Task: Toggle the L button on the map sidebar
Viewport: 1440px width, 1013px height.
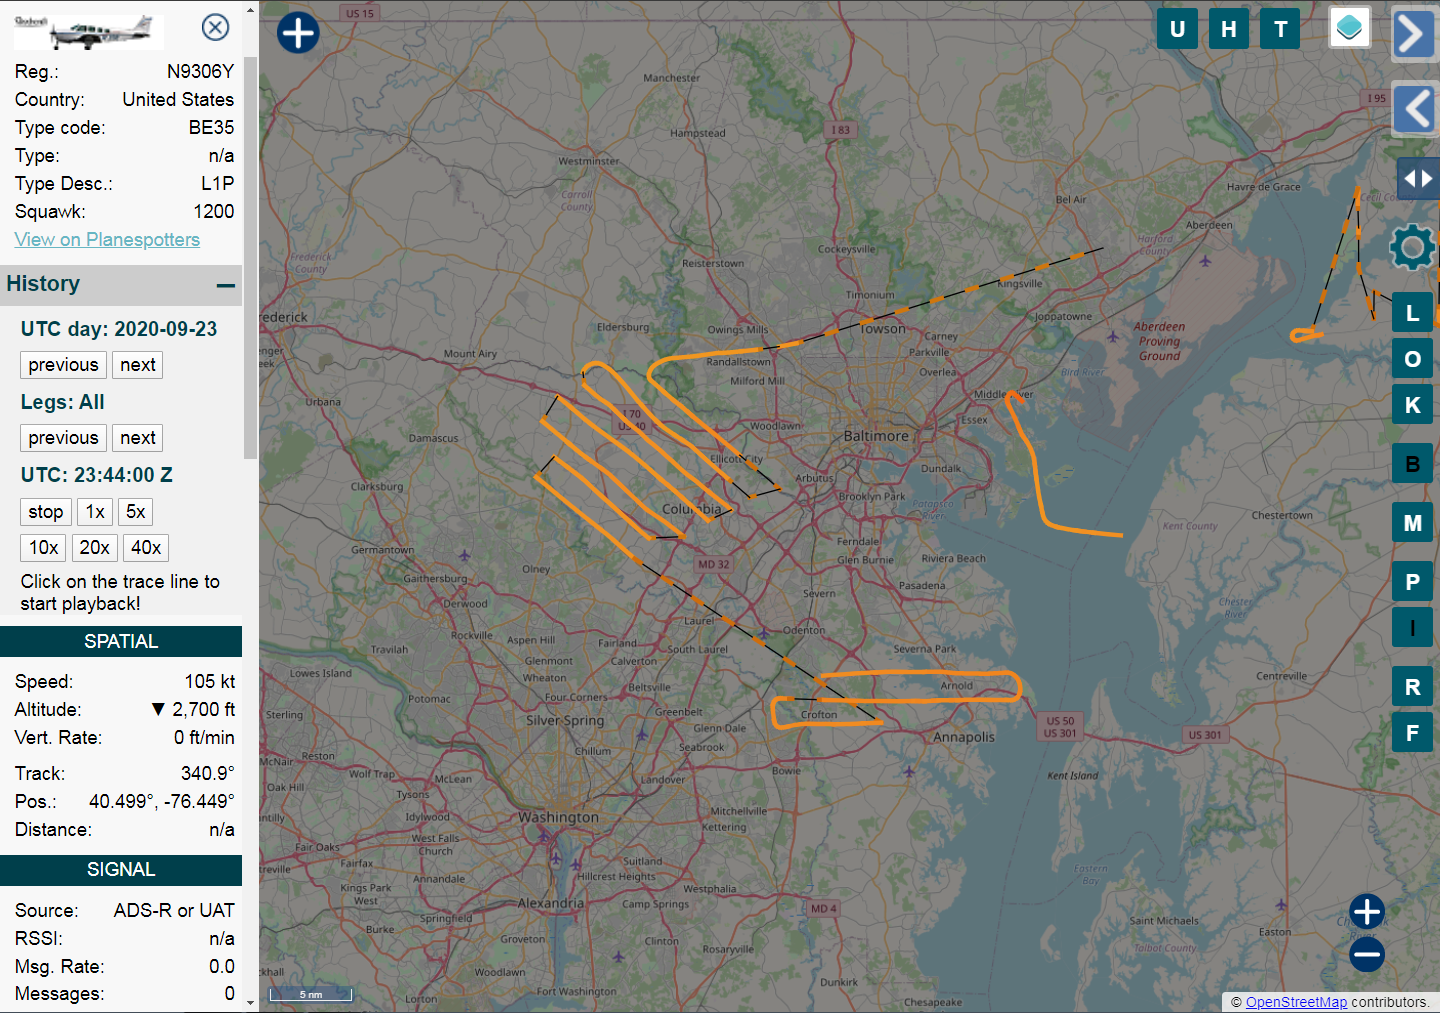Action: click(1412, 313)
